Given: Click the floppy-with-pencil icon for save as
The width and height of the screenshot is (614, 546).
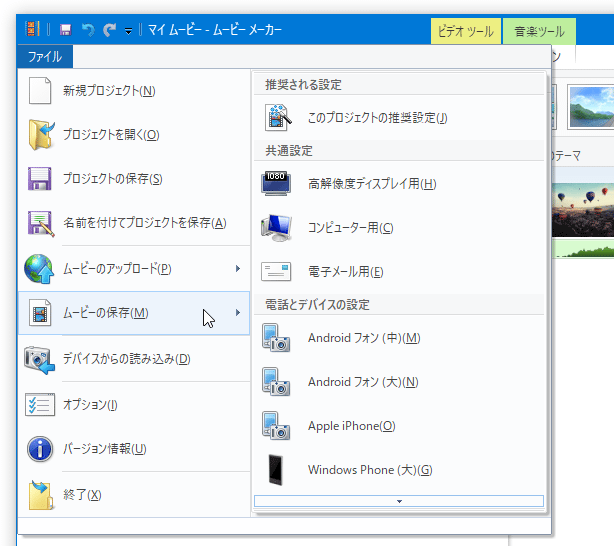Looking at the screenshot, I should pyautogui.click(x=41, y=223).
